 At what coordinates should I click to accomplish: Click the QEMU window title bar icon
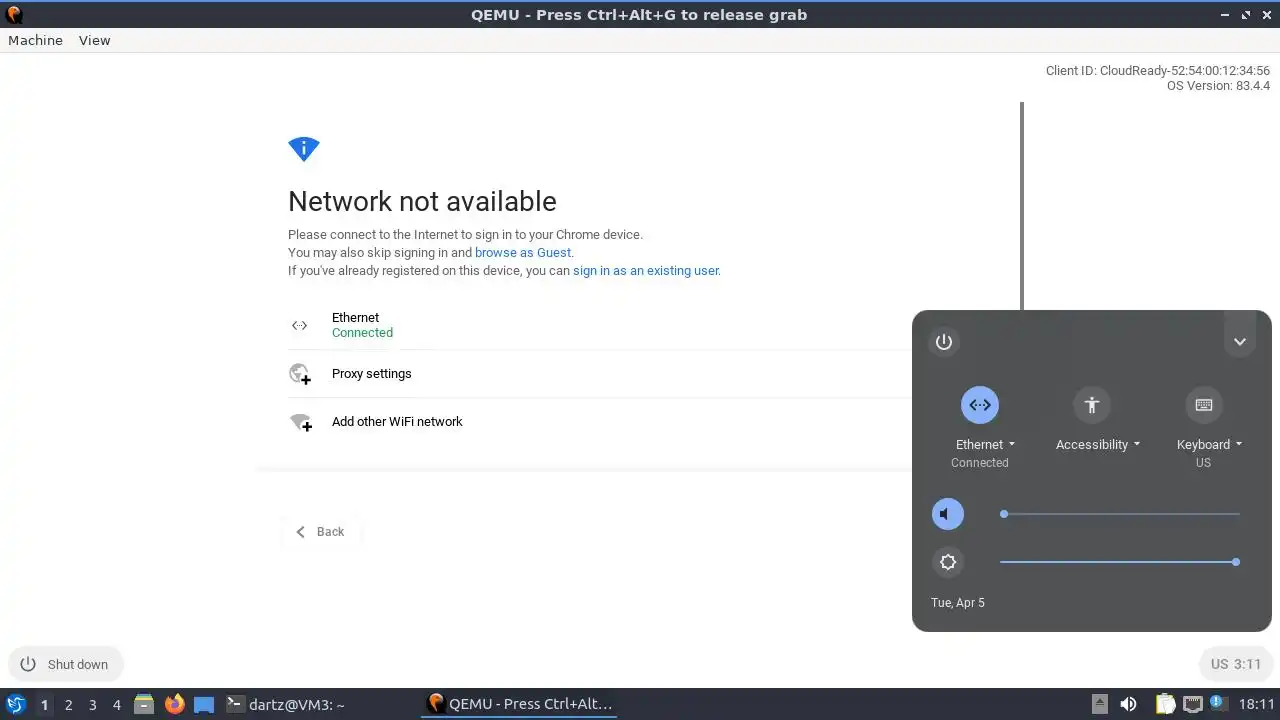[13, 15]
